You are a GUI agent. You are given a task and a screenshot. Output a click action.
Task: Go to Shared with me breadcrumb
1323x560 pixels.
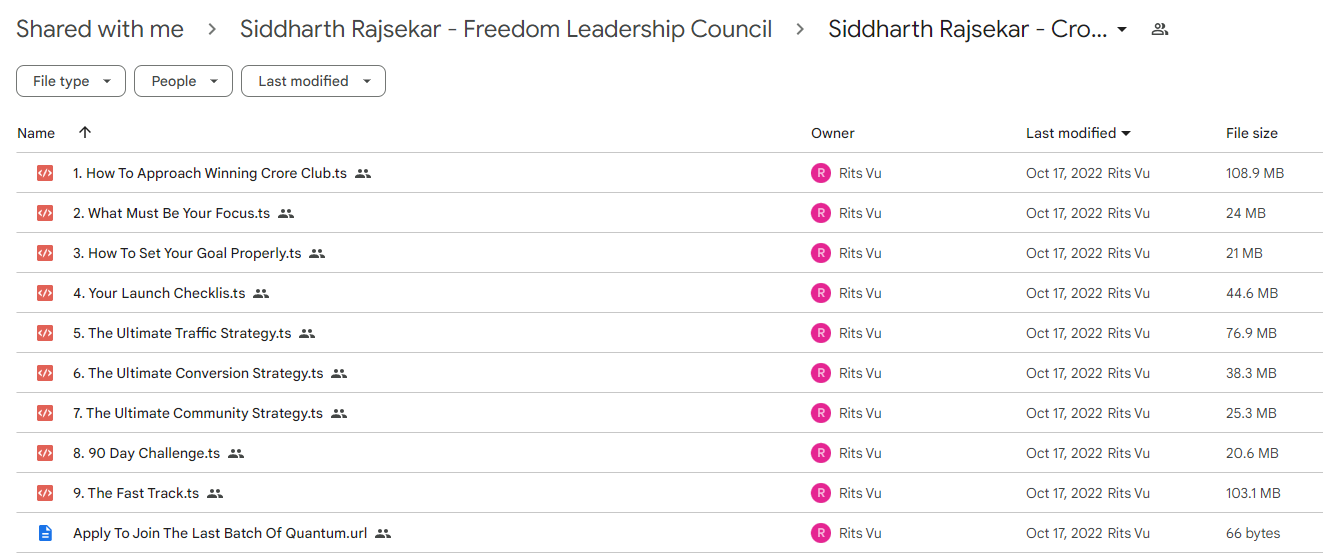click(100, 29)
